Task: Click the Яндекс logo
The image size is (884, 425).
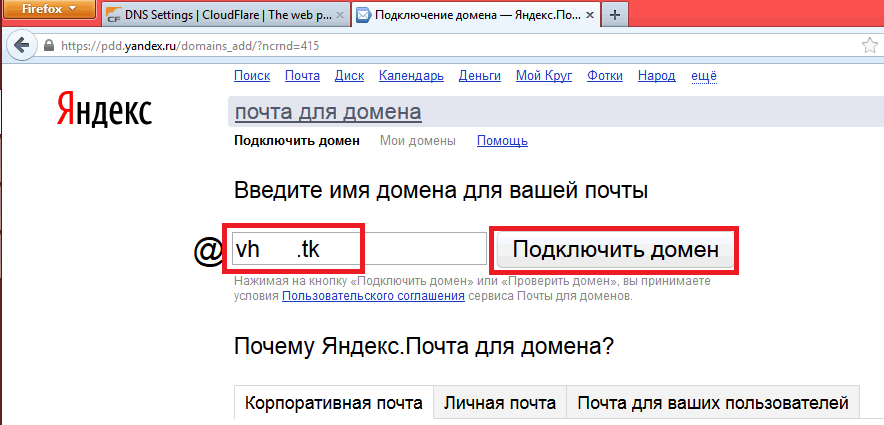Action: pos(103,111)
